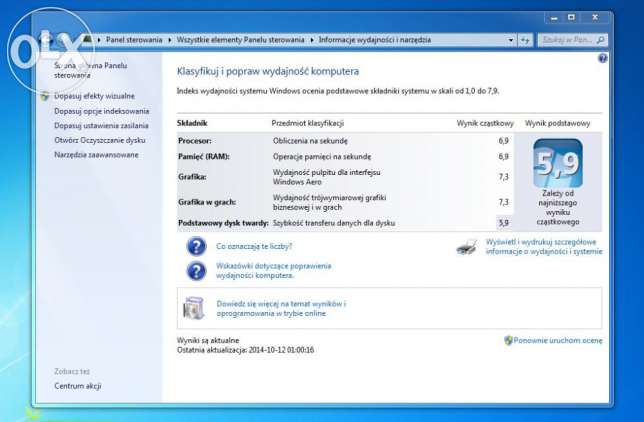Screen dimensions: 644x422
Task: Click 'Co oznaczają te liczby?' link
Action: coord(254,246)
